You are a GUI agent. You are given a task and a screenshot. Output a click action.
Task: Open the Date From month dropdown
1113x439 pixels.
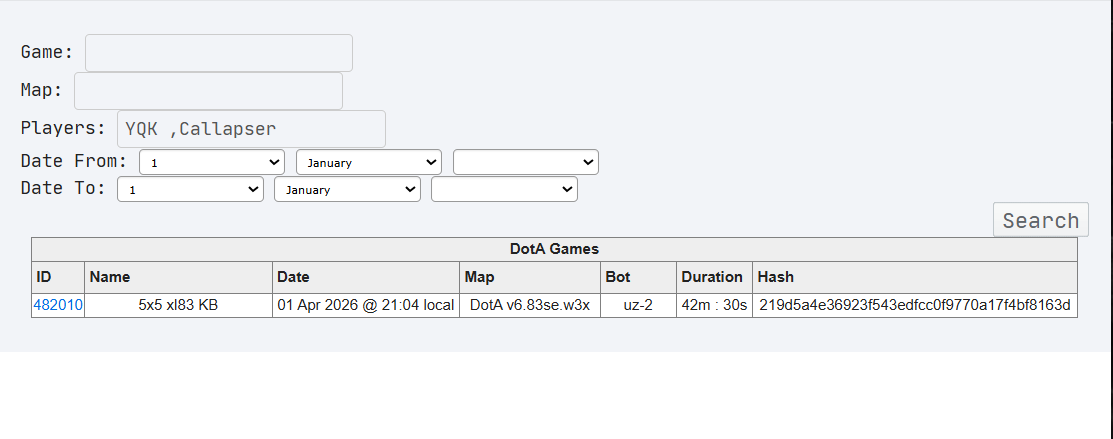point(369,162)
